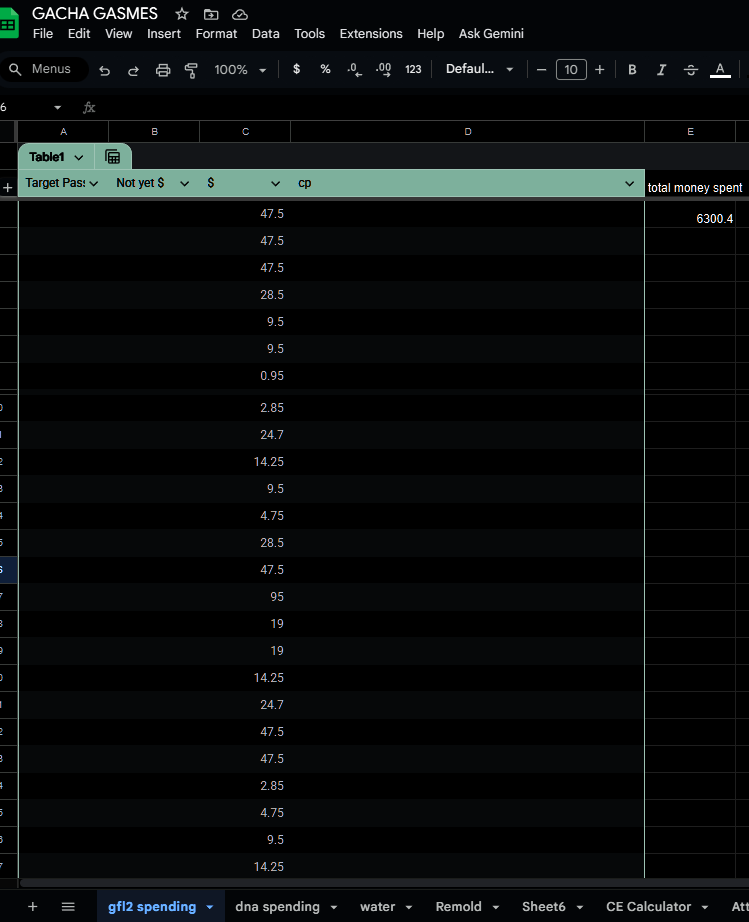Switch to the water sheet

click(377, 907)
